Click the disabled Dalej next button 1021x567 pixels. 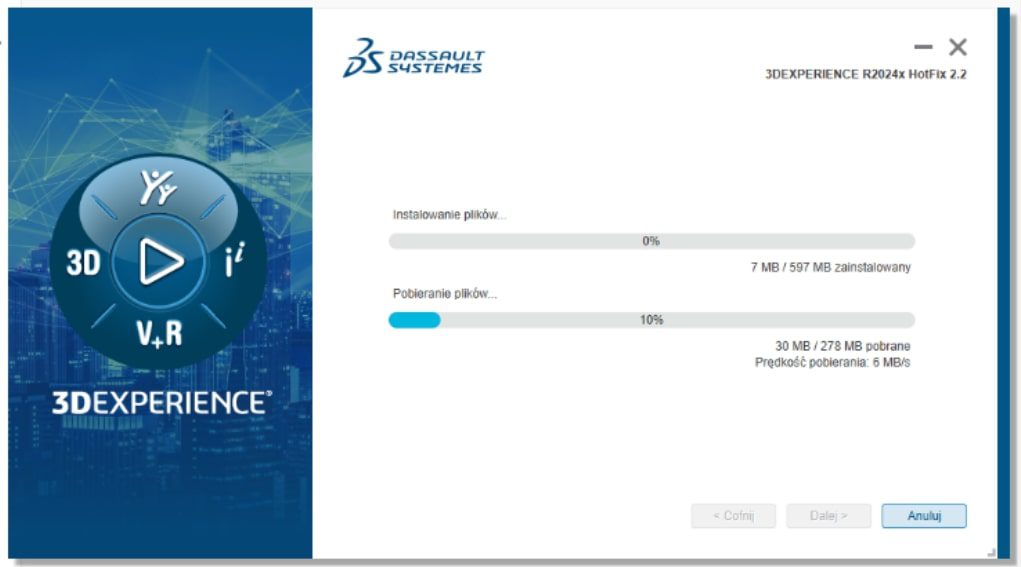coord(828,516)
